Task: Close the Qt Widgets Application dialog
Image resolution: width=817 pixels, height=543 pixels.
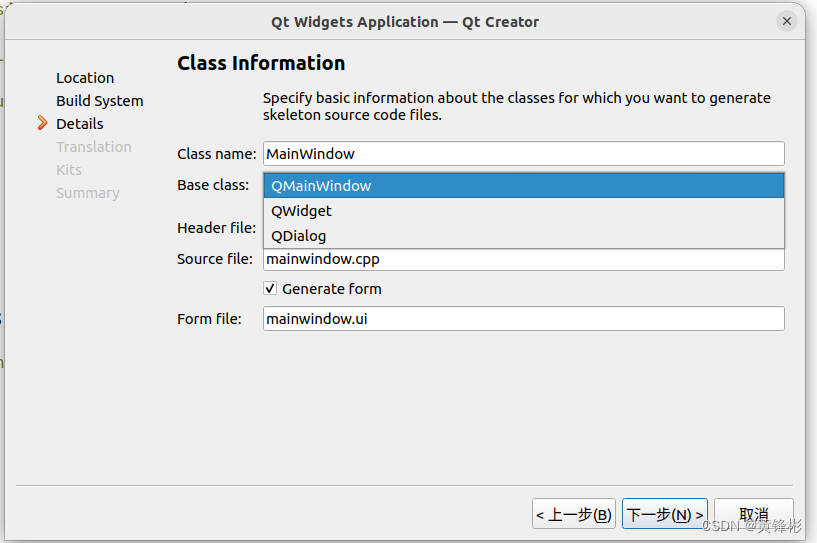Action: pos(786,21)
